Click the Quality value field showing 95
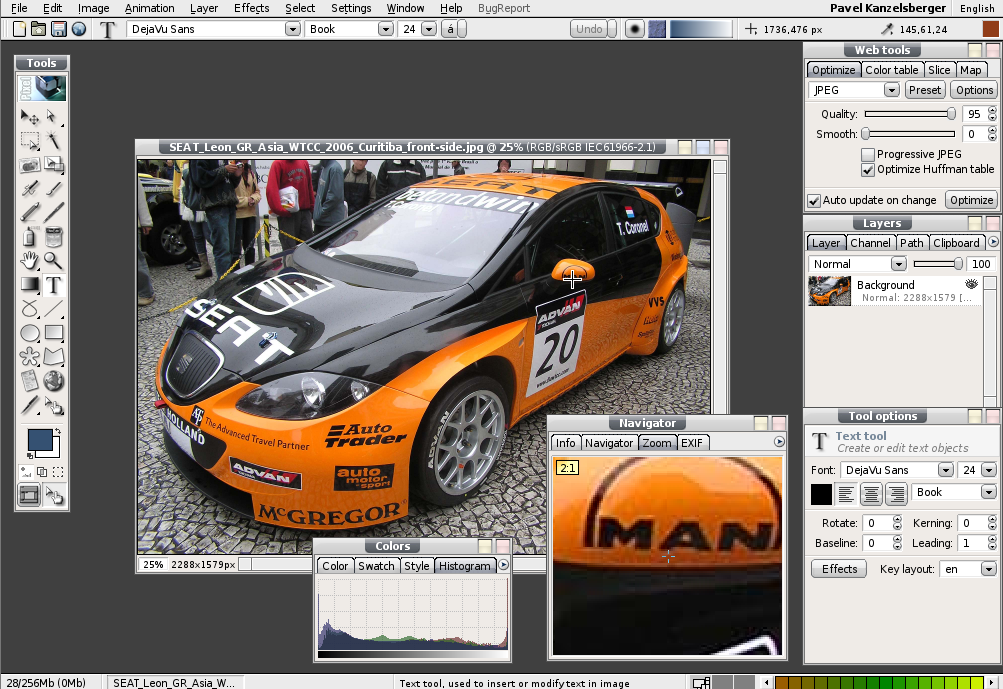1003x689 pixels. (x=974, y=114)
